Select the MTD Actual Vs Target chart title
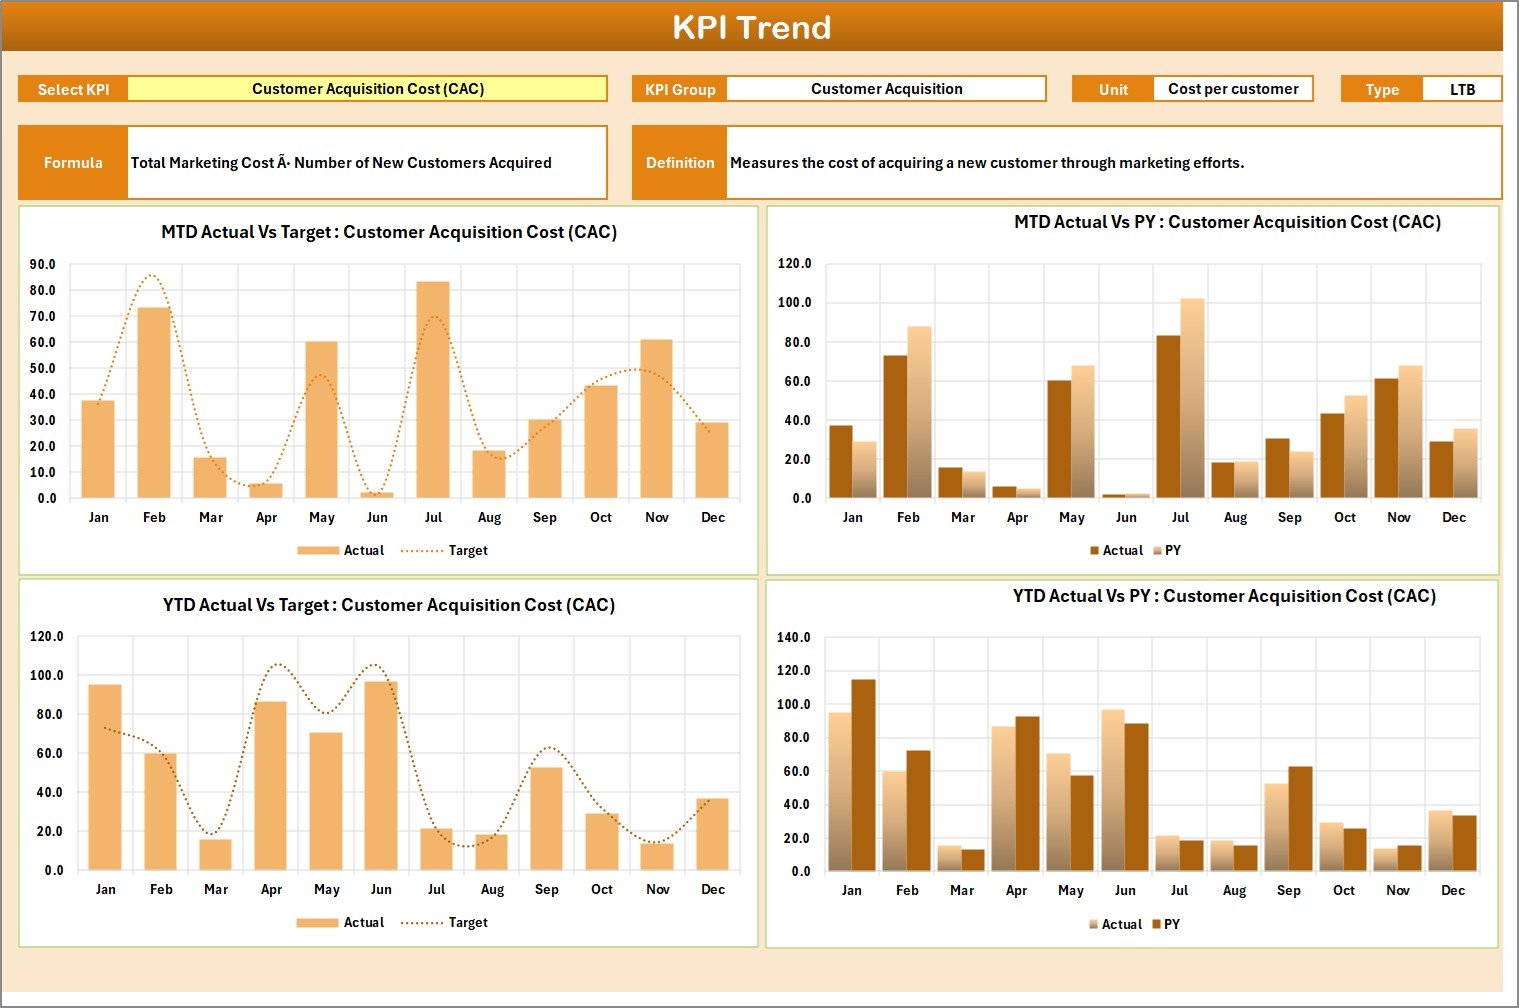The height and width of the screenshot is (1008, 1519). coord(389,232)
